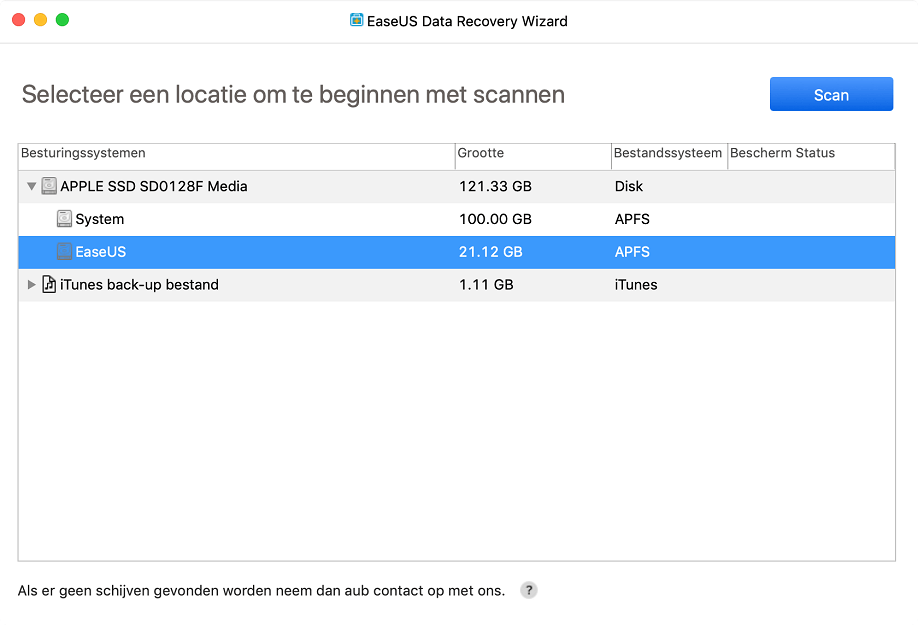Screen dimensions: 918x625
Task: Sort by the Besturingssystemen column header
Action: click(237, 156)
